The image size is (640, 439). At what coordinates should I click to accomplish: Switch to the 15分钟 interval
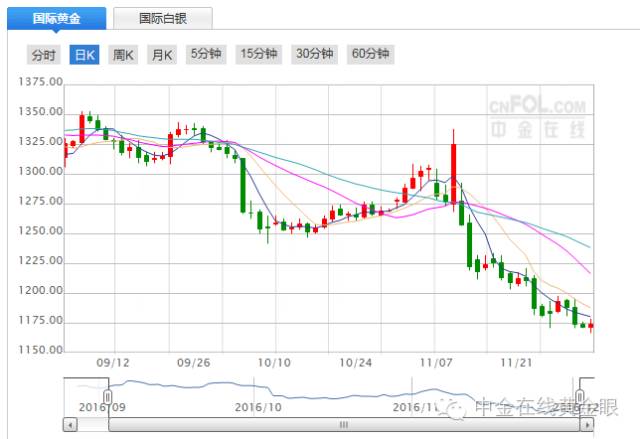[x=259, y=55]
